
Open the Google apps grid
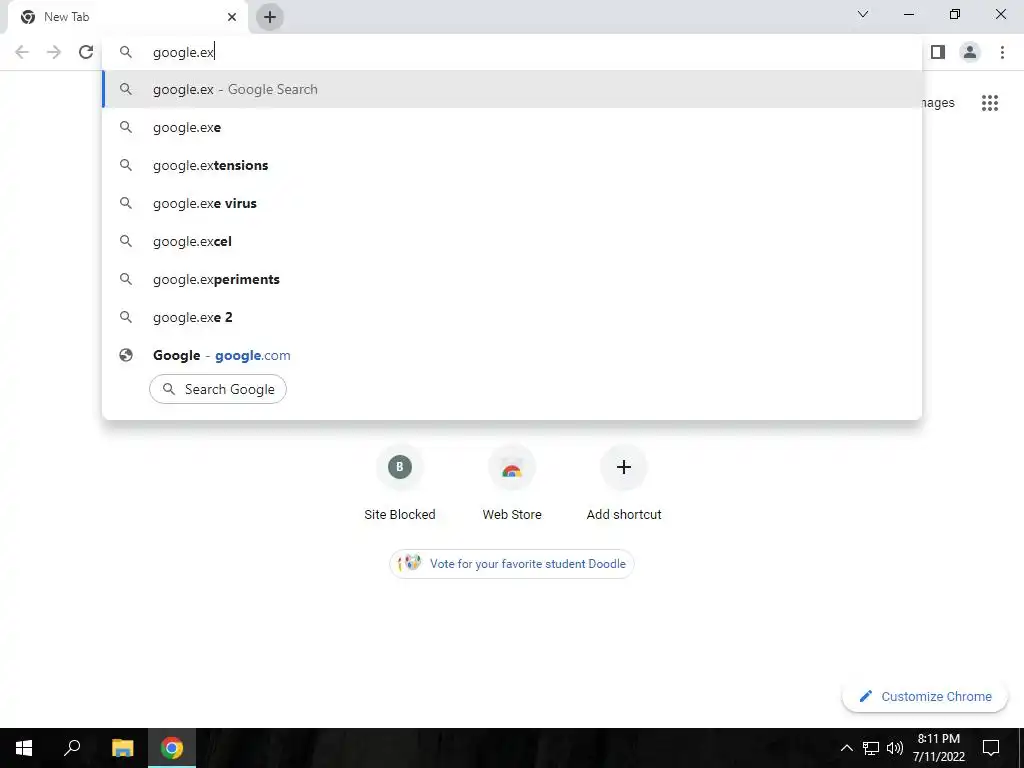(990, 103)
